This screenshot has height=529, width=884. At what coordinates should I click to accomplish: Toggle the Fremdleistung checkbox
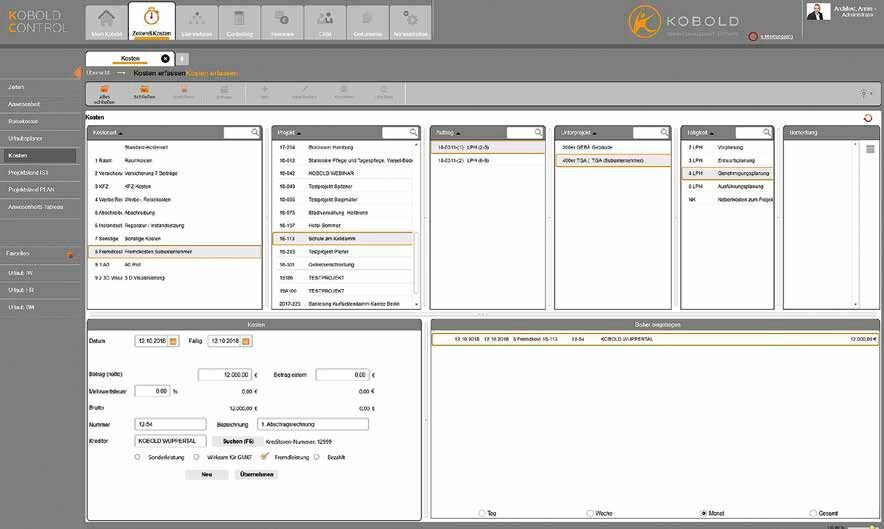264,457
